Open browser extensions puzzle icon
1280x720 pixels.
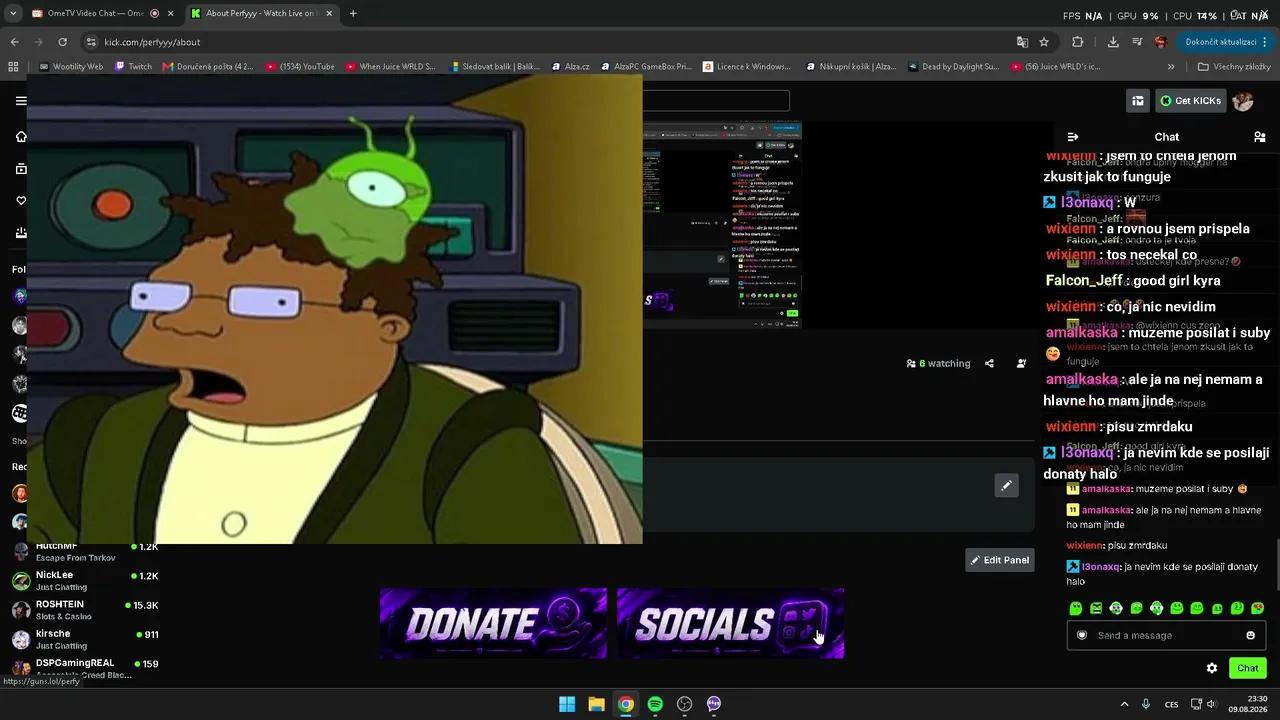[x=1077, y=42]
